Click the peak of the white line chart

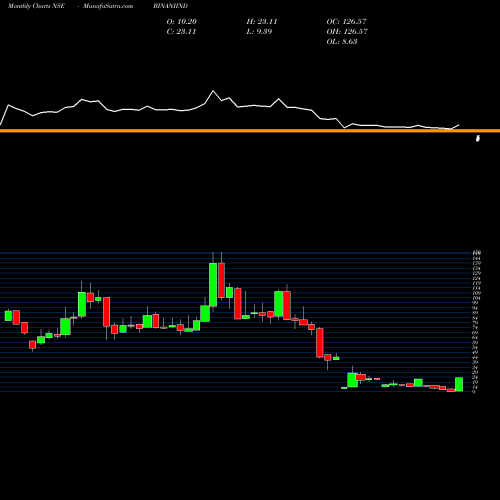(213, 91)
